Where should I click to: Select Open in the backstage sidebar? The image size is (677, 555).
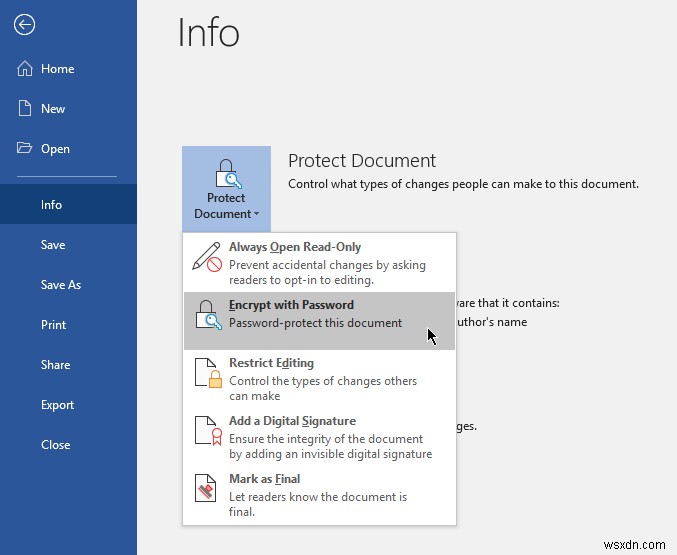[68, 149]
